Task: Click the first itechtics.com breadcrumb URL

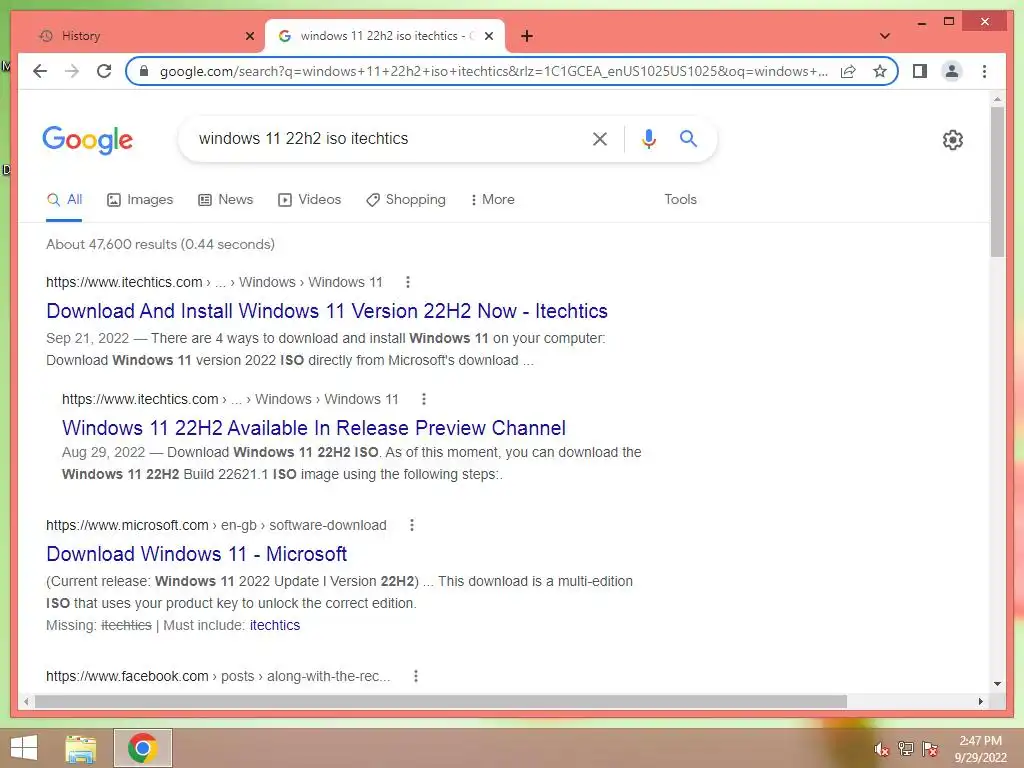Action: click(214, 282)
